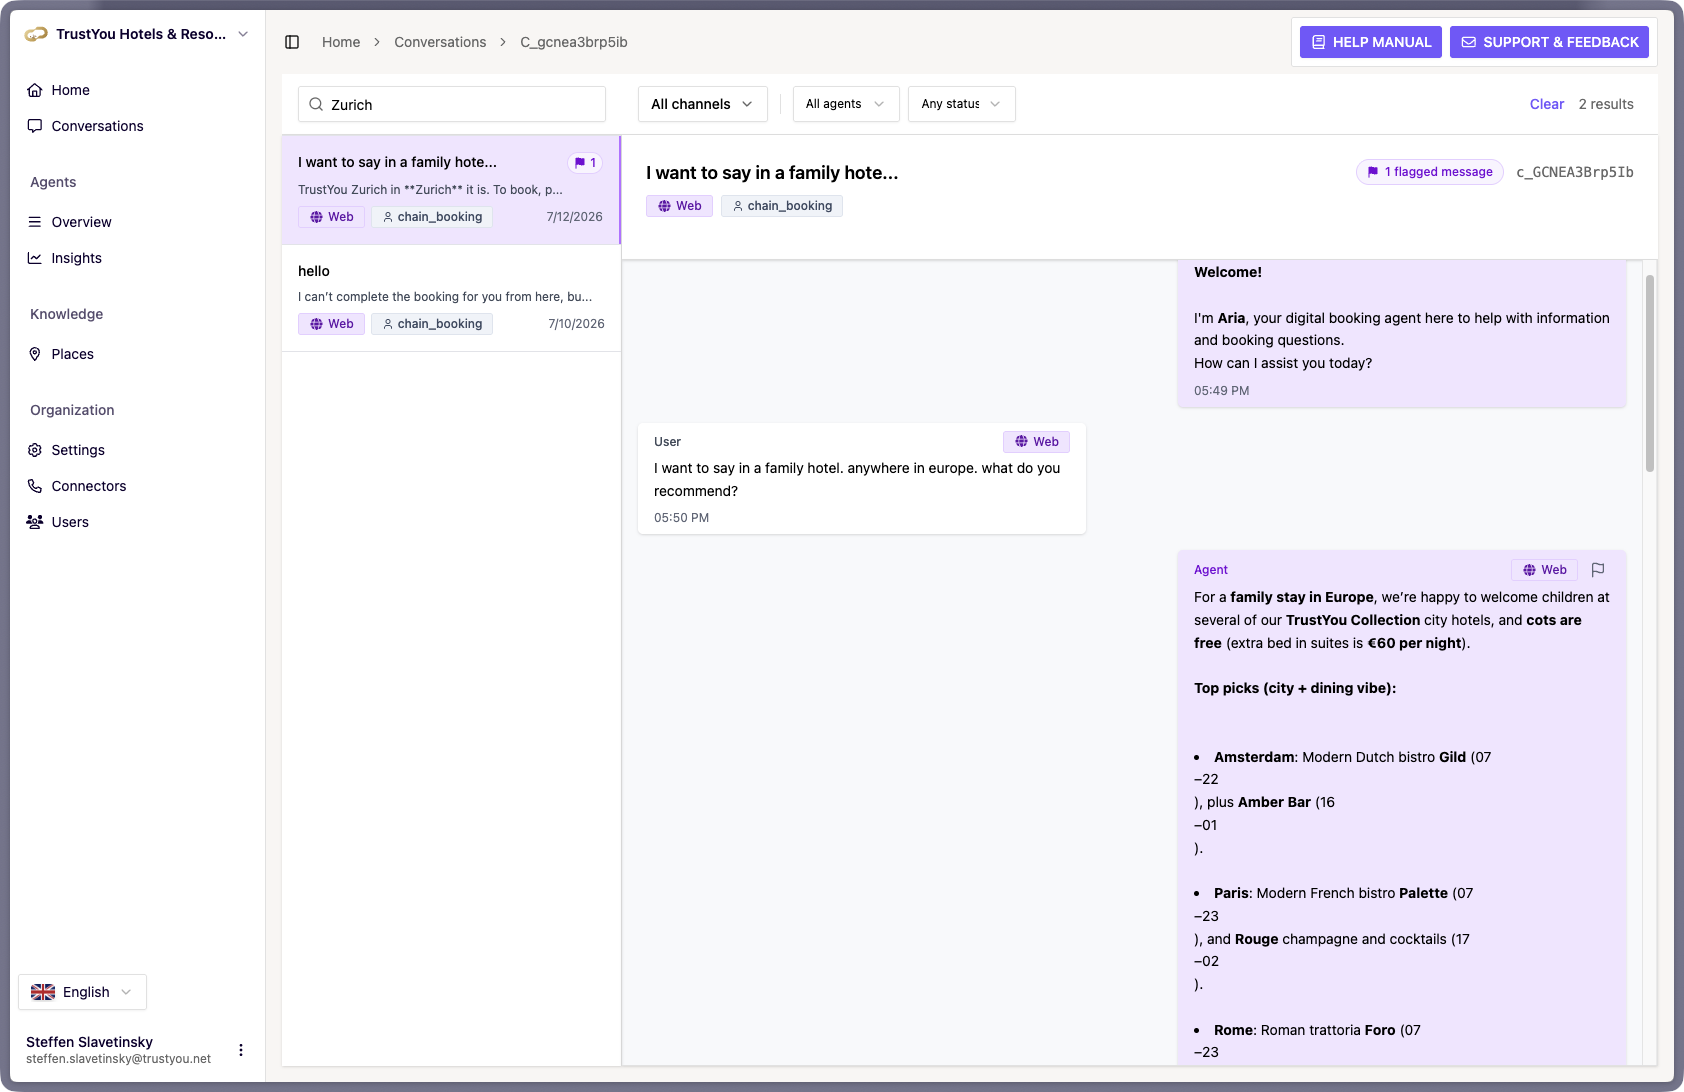Click the conversation scrollbar
The height and width of the screenshot is (1092, 1684).
1650,373
